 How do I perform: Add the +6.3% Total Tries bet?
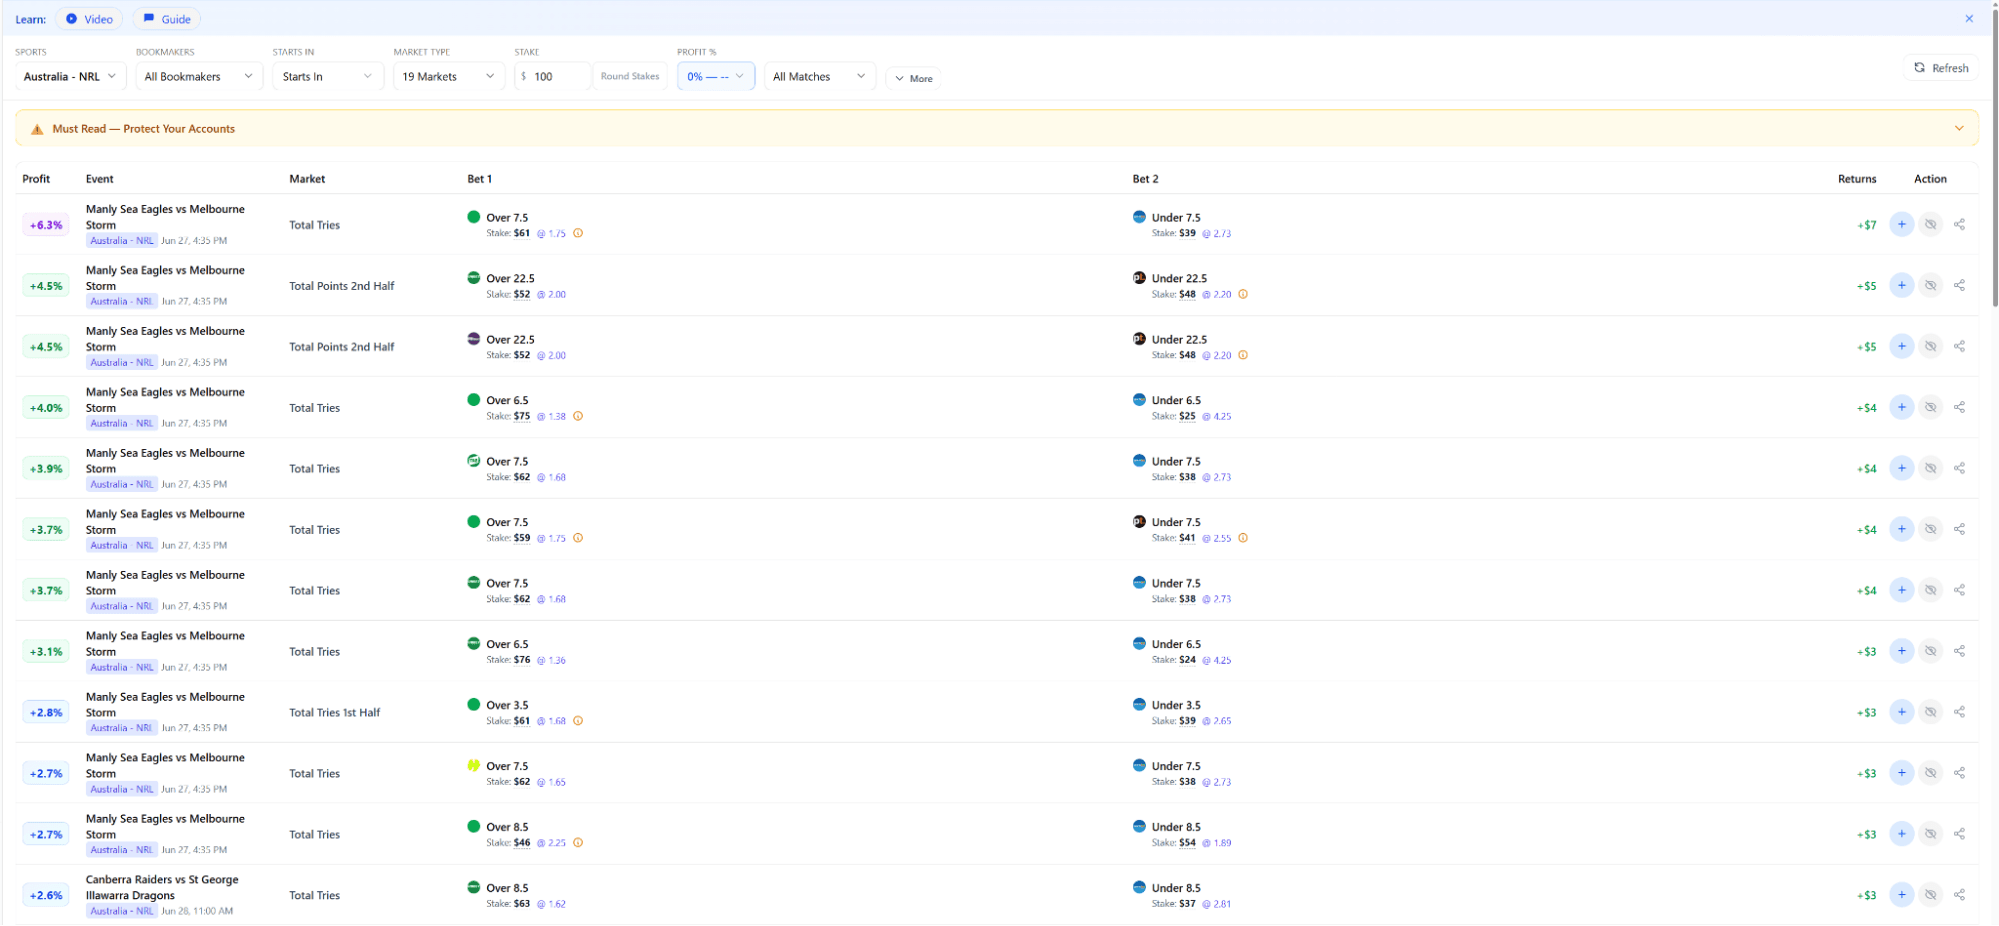pyautogui.click(x=1901, y=225)
